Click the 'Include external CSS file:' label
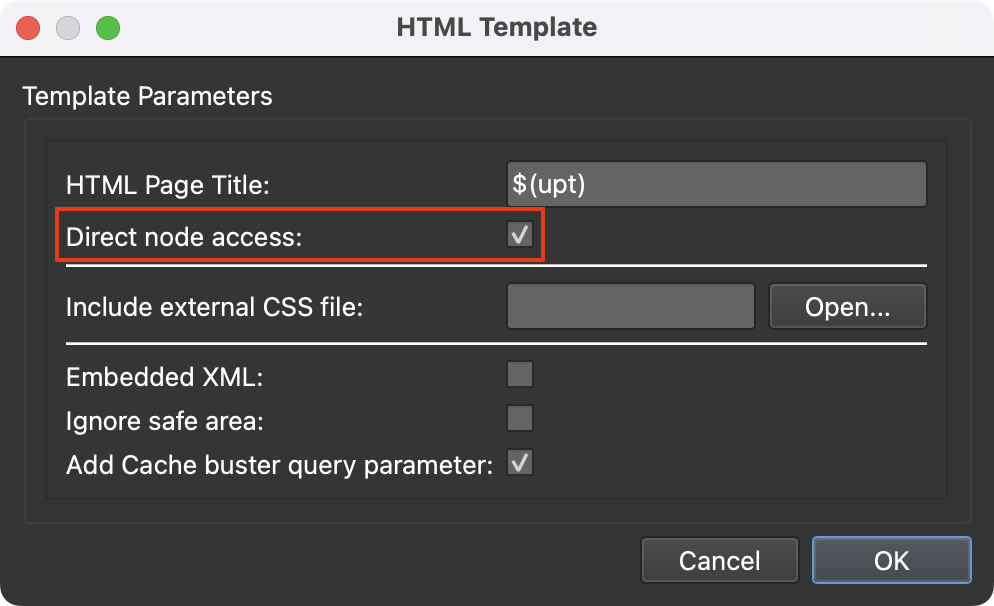Viewport: 994px width, 606px height. click(x=214, y=307)
